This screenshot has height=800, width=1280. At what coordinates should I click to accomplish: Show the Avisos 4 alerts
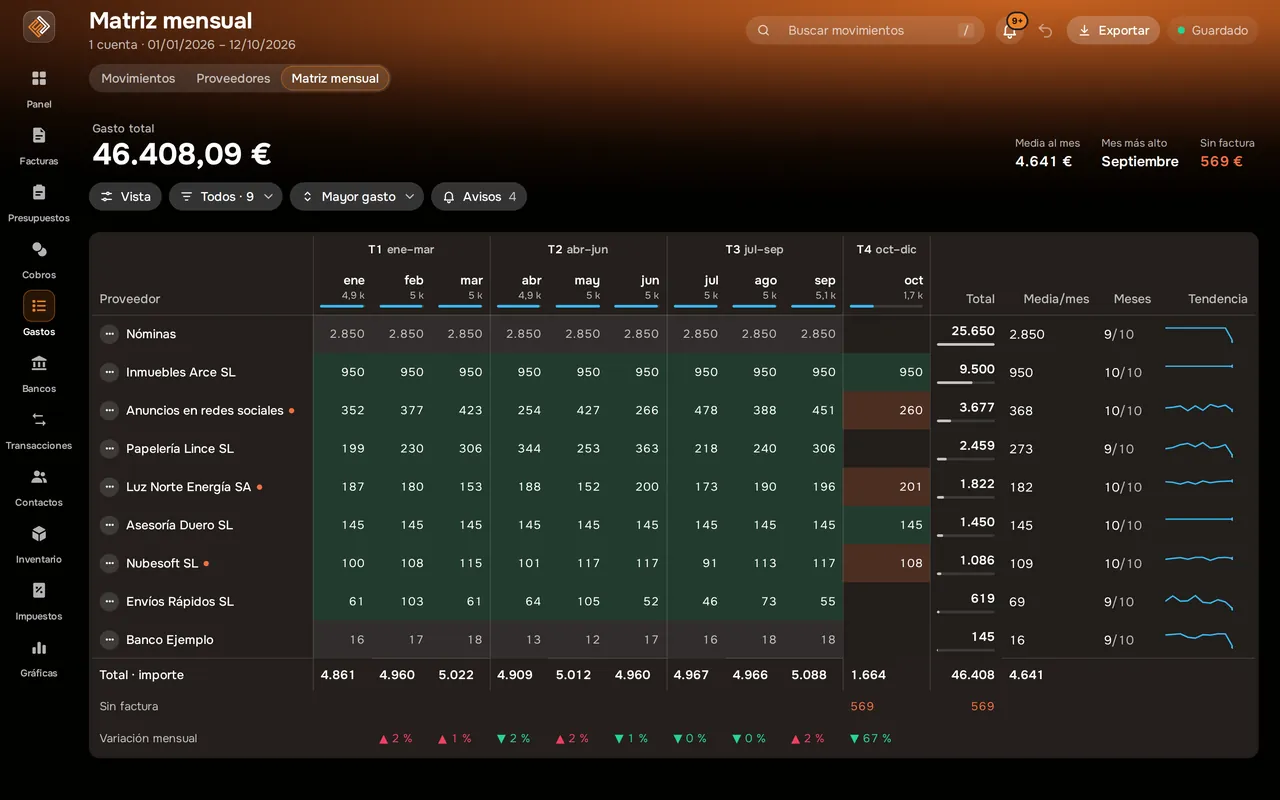click(479, 197)
